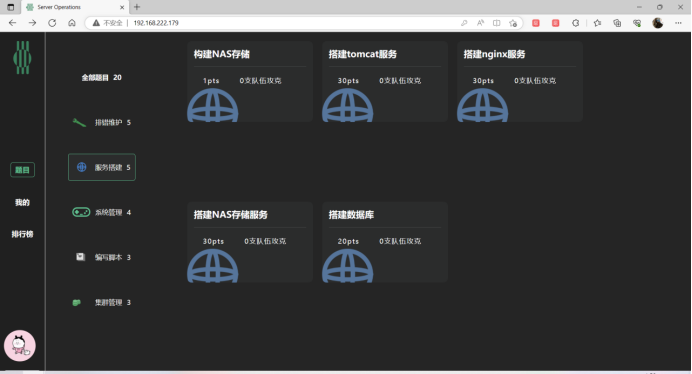Open the 搭建tomcat服务 challenge card
Viewport: 692px width, 374px height.
tap(385, 82)
